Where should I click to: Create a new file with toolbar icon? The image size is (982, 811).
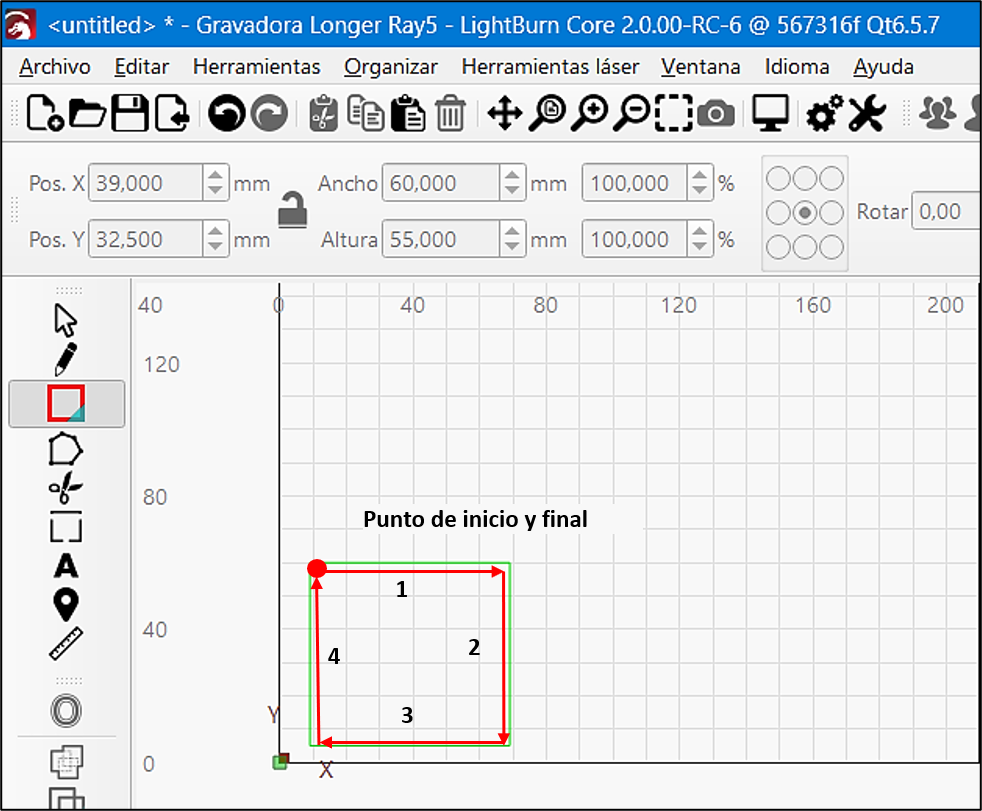point(44,113)
